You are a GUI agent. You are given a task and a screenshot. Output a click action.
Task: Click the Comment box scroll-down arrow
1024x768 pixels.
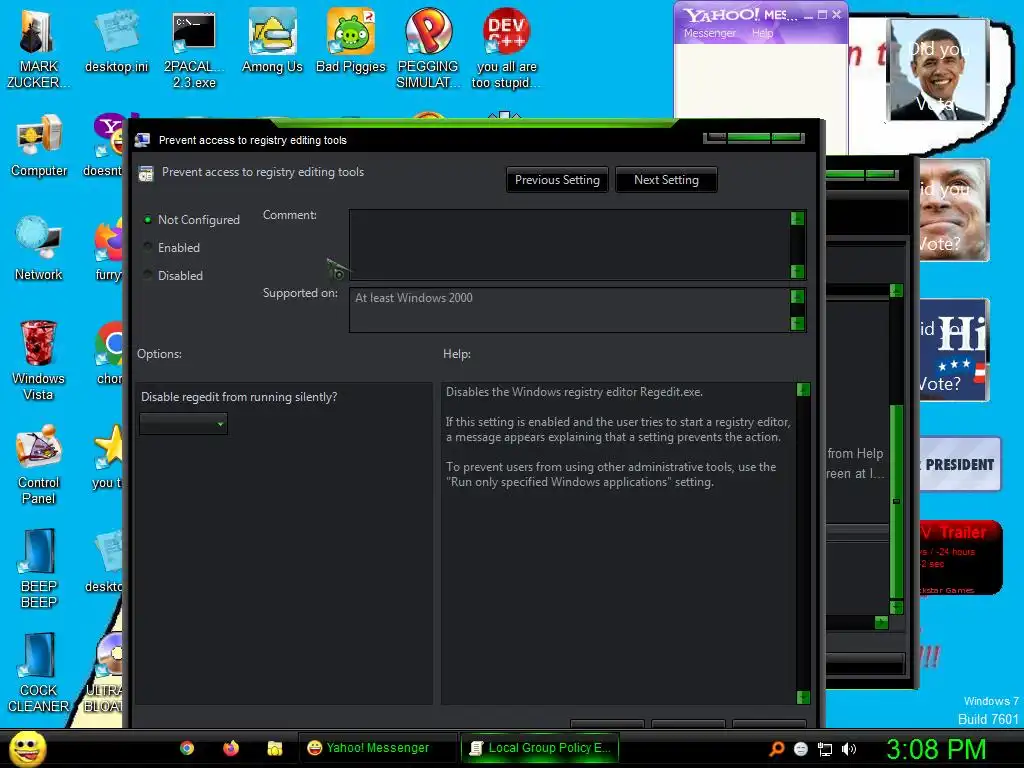click(x=797, y=270)
